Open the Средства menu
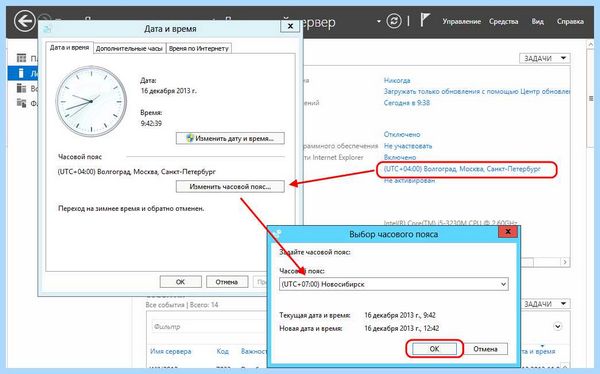 503,21
